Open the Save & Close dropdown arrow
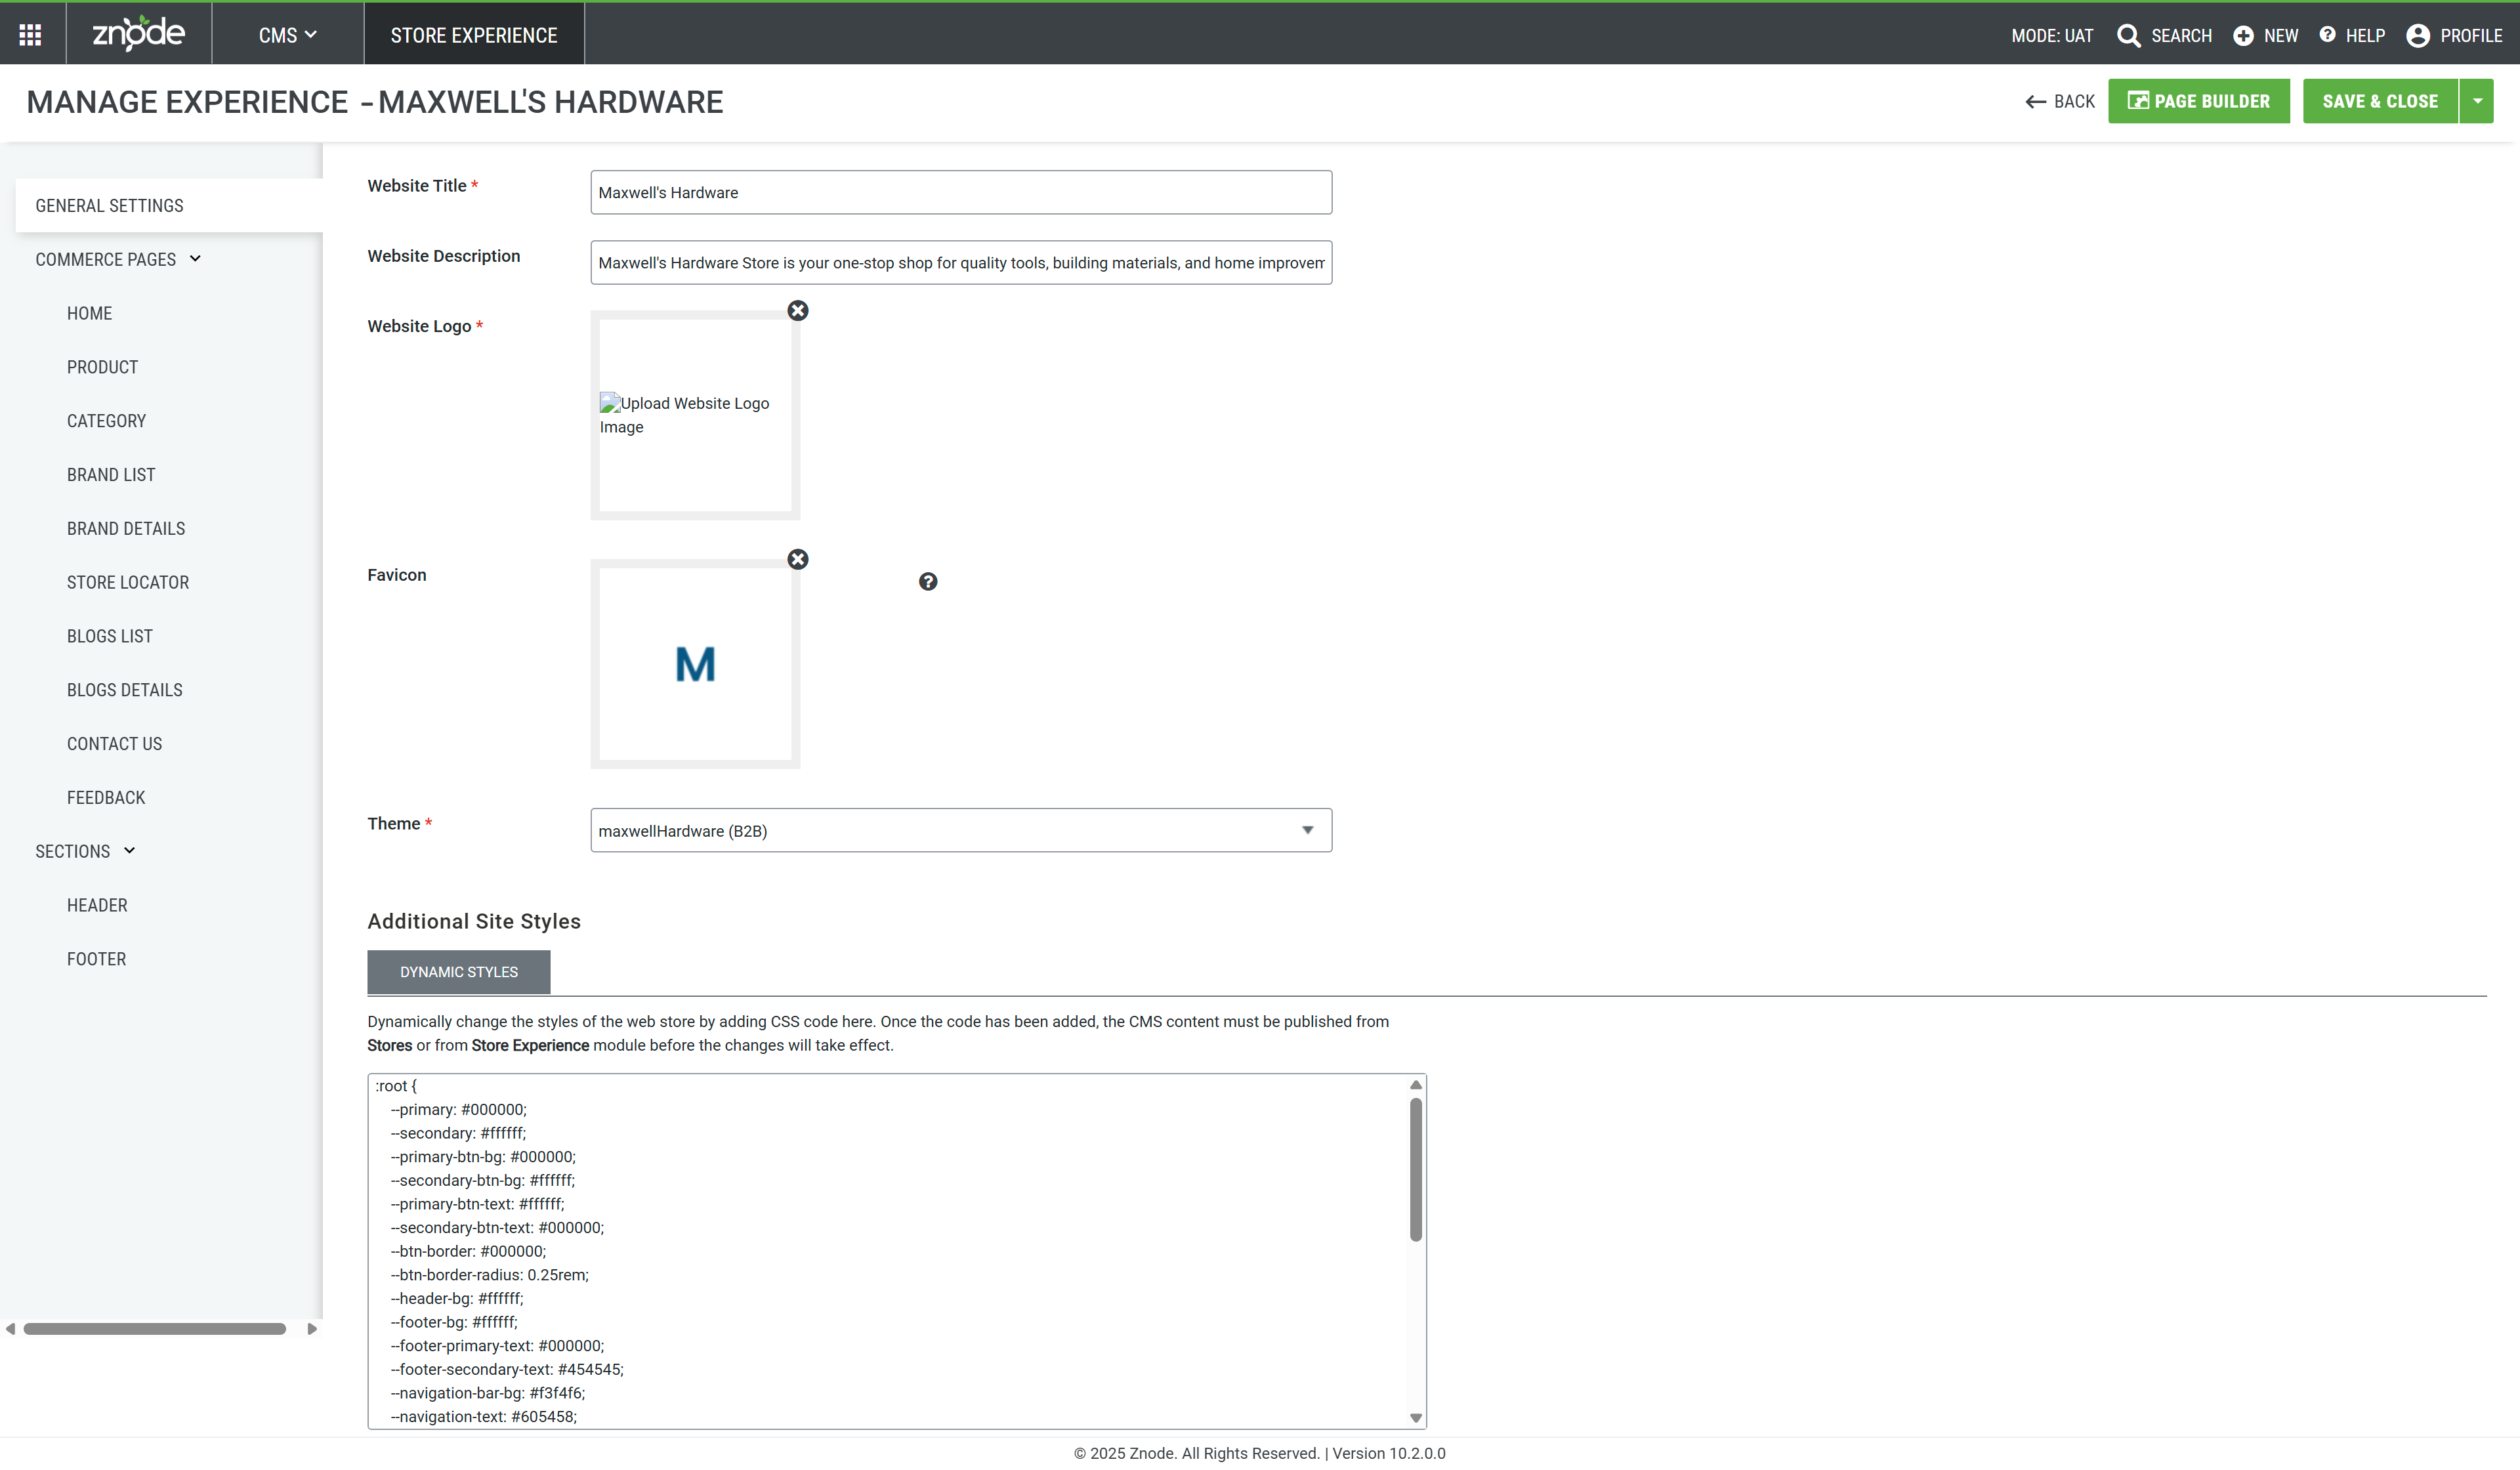2520x1470 pixels. point(2477,101)
